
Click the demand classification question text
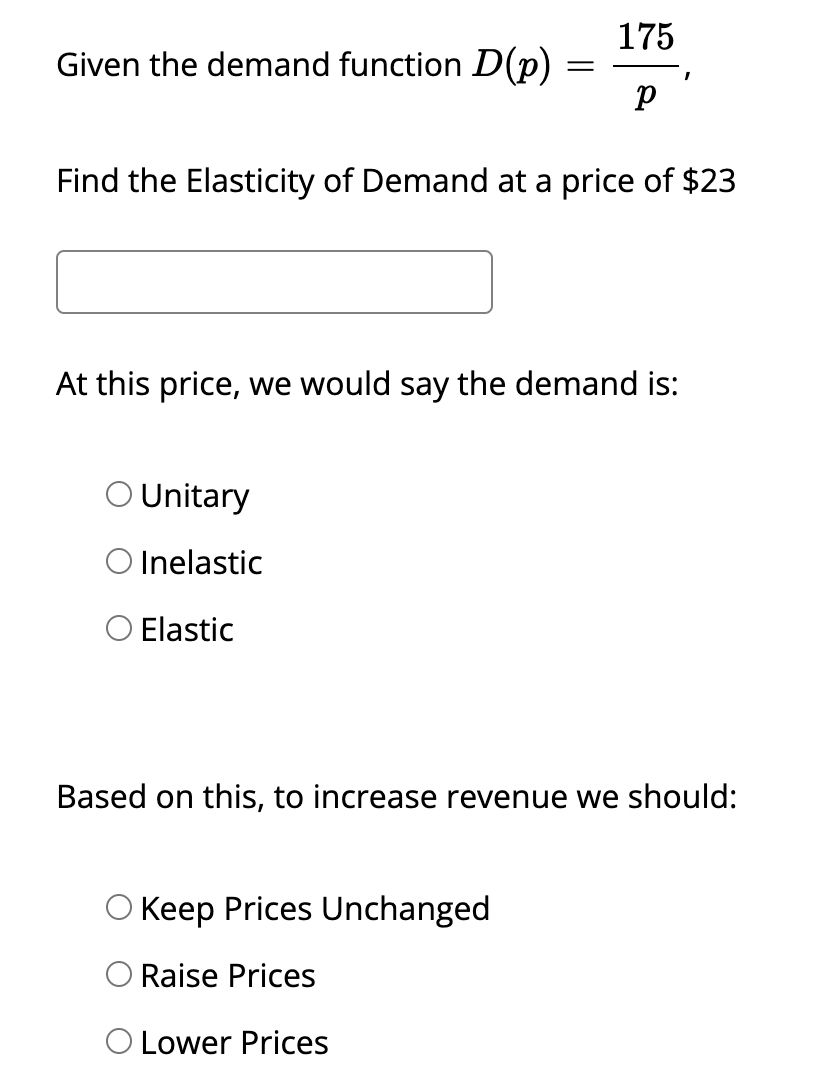[x=367, y=383]
